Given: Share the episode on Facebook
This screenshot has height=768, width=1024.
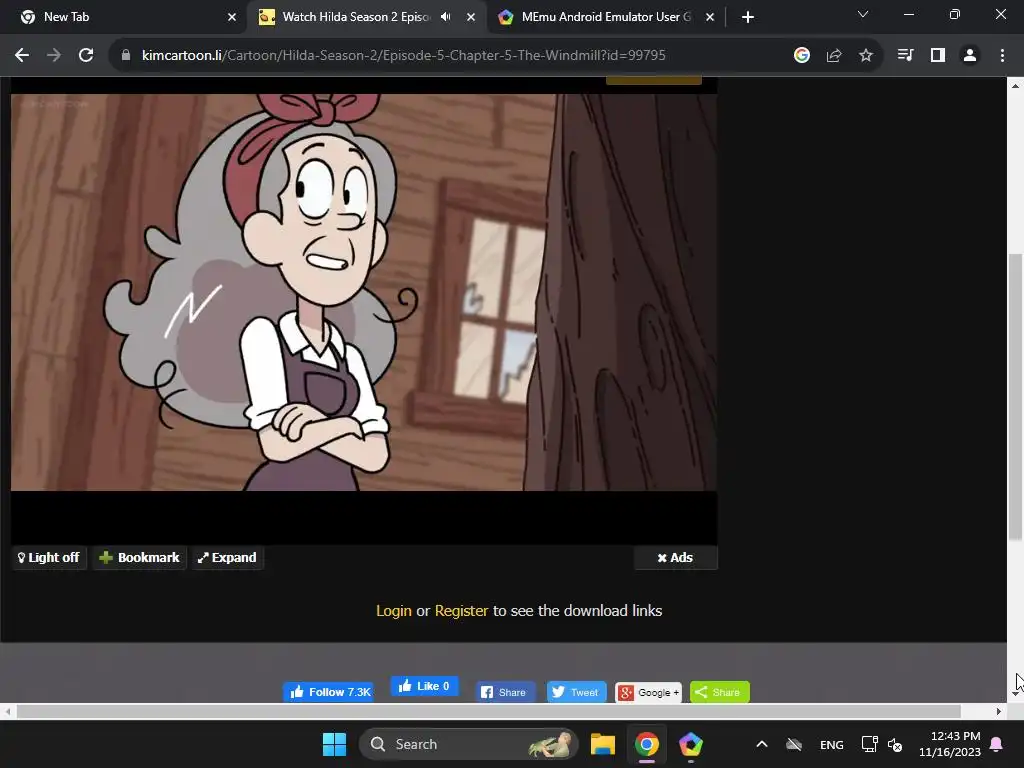Looking at the screenshot, I should coord(503,692).
